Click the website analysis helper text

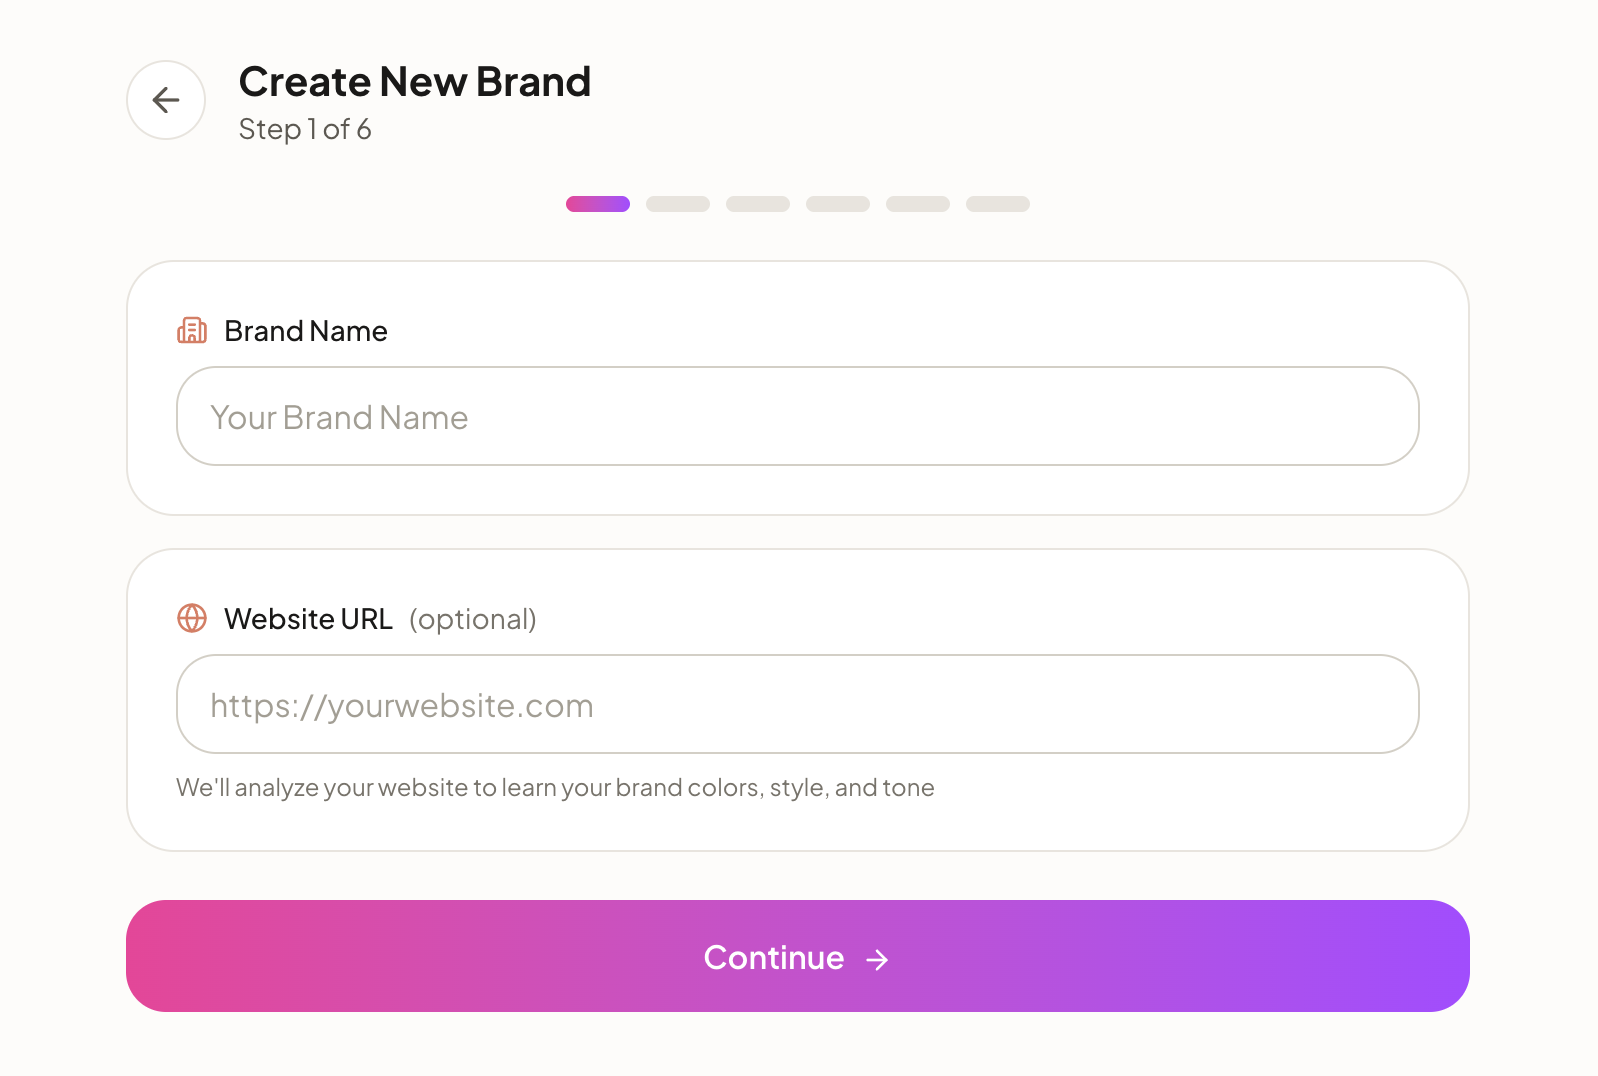[x=555, y=788]
